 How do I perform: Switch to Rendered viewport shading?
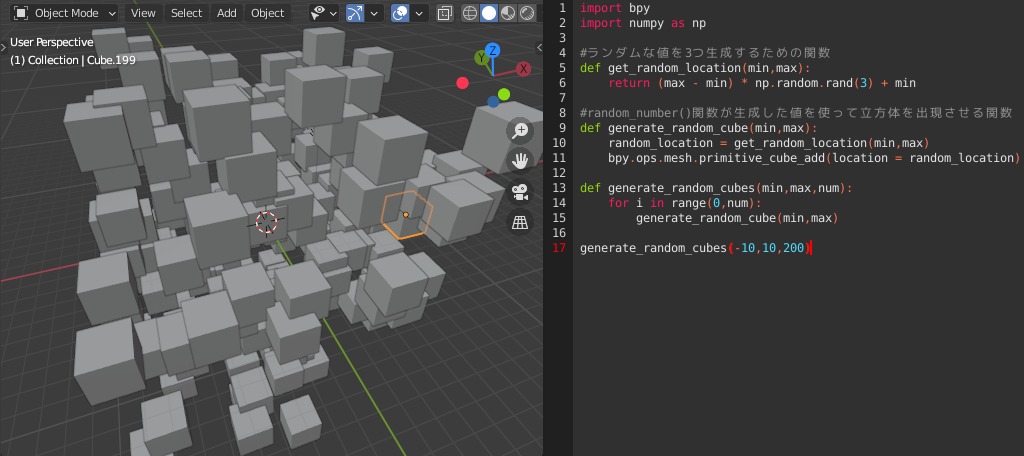point(526,12)
